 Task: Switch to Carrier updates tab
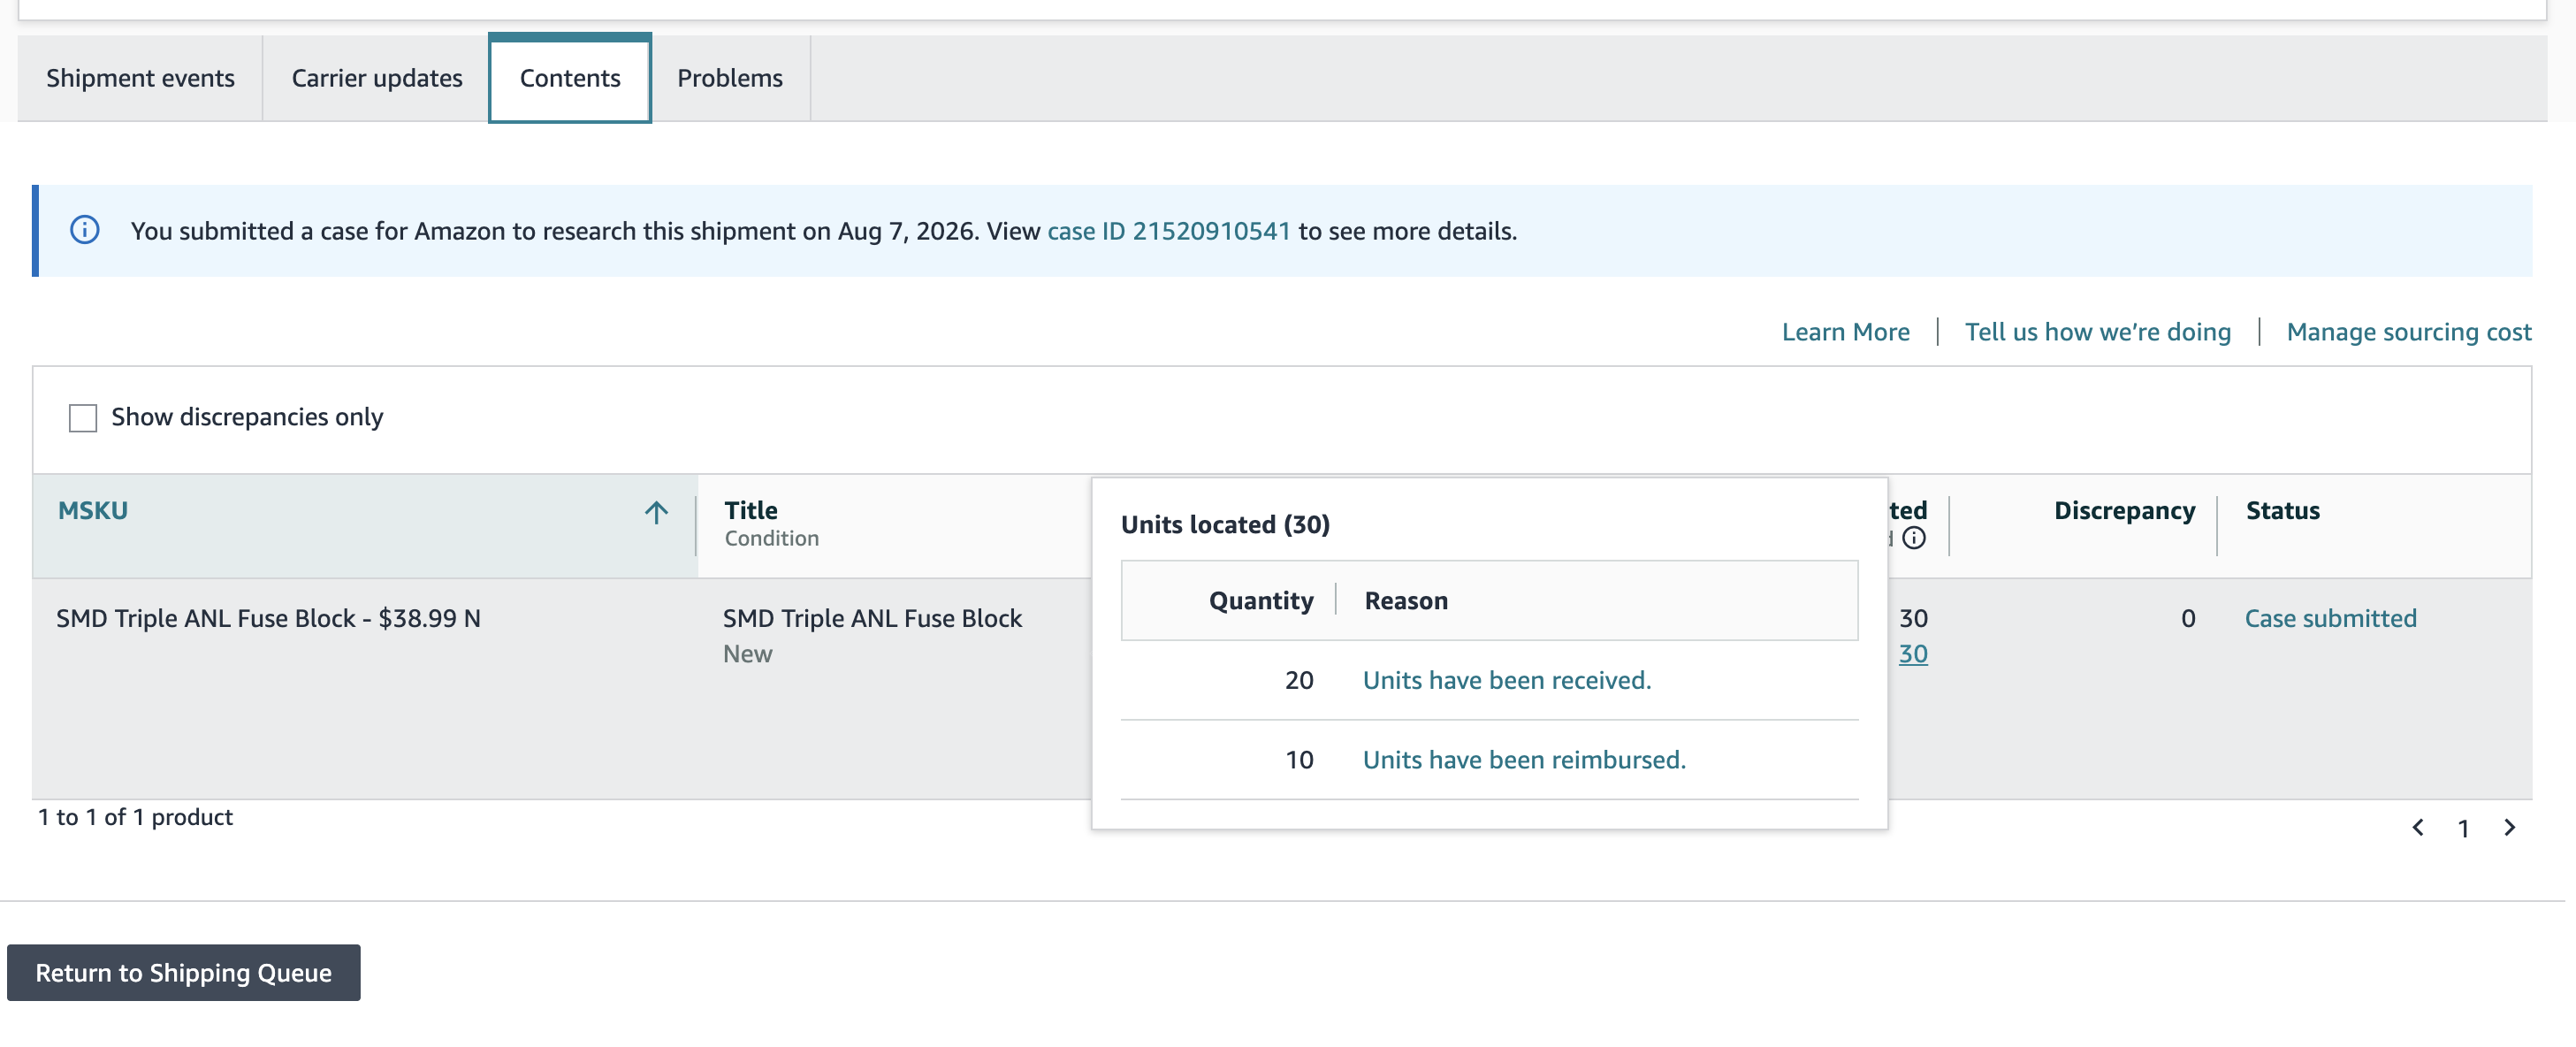pyautogui.click(x=376, y=78)
